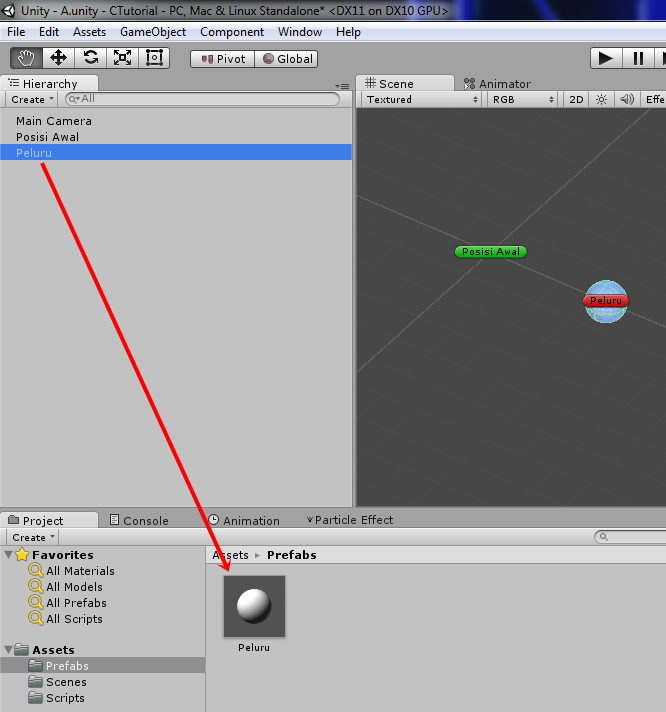Toggle 2D scene view

click(x=576, y=99)
